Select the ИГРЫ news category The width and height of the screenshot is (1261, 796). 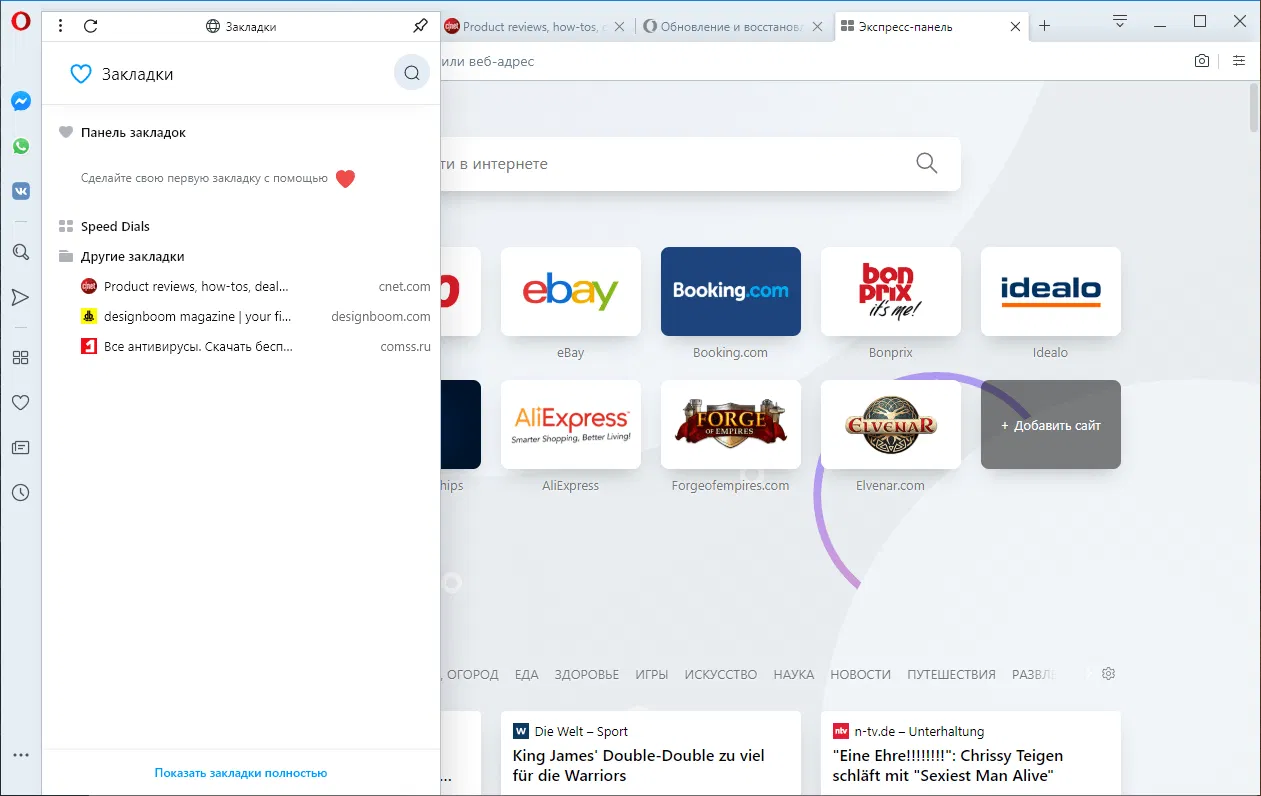click(x=652, y=675)
